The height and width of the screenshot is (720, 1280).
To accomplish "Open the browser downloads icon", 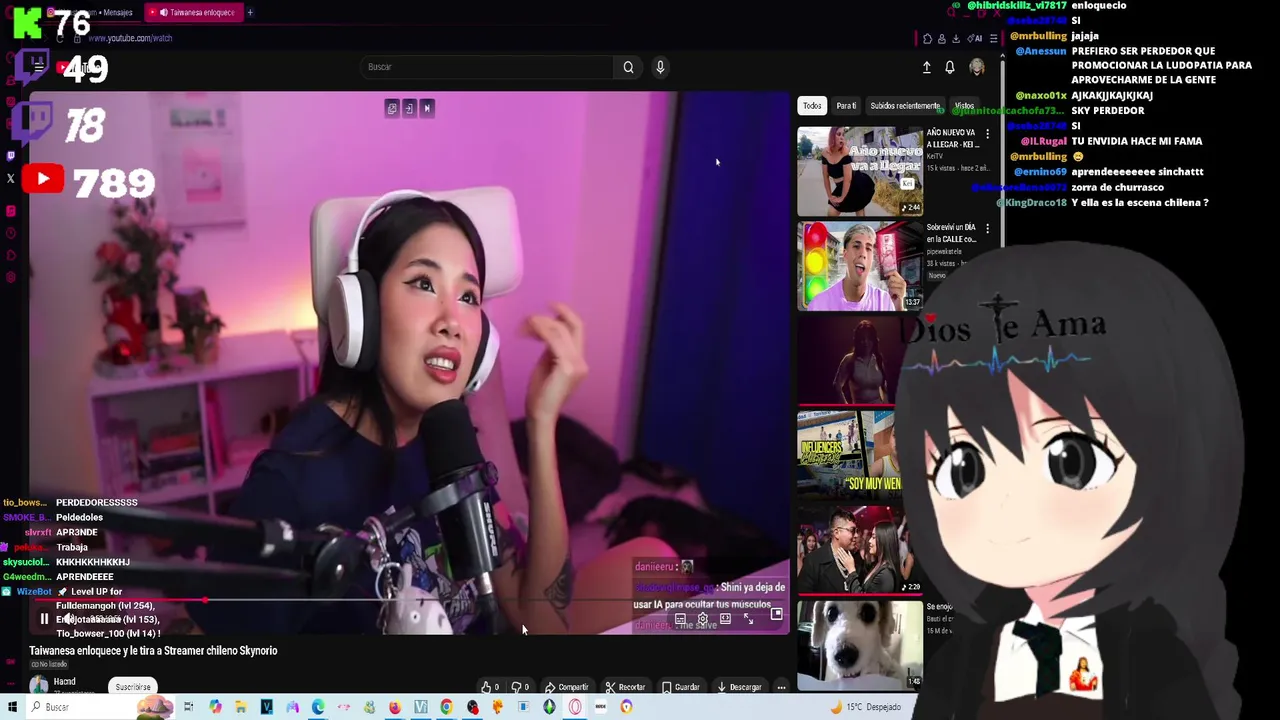I will 955,38.
